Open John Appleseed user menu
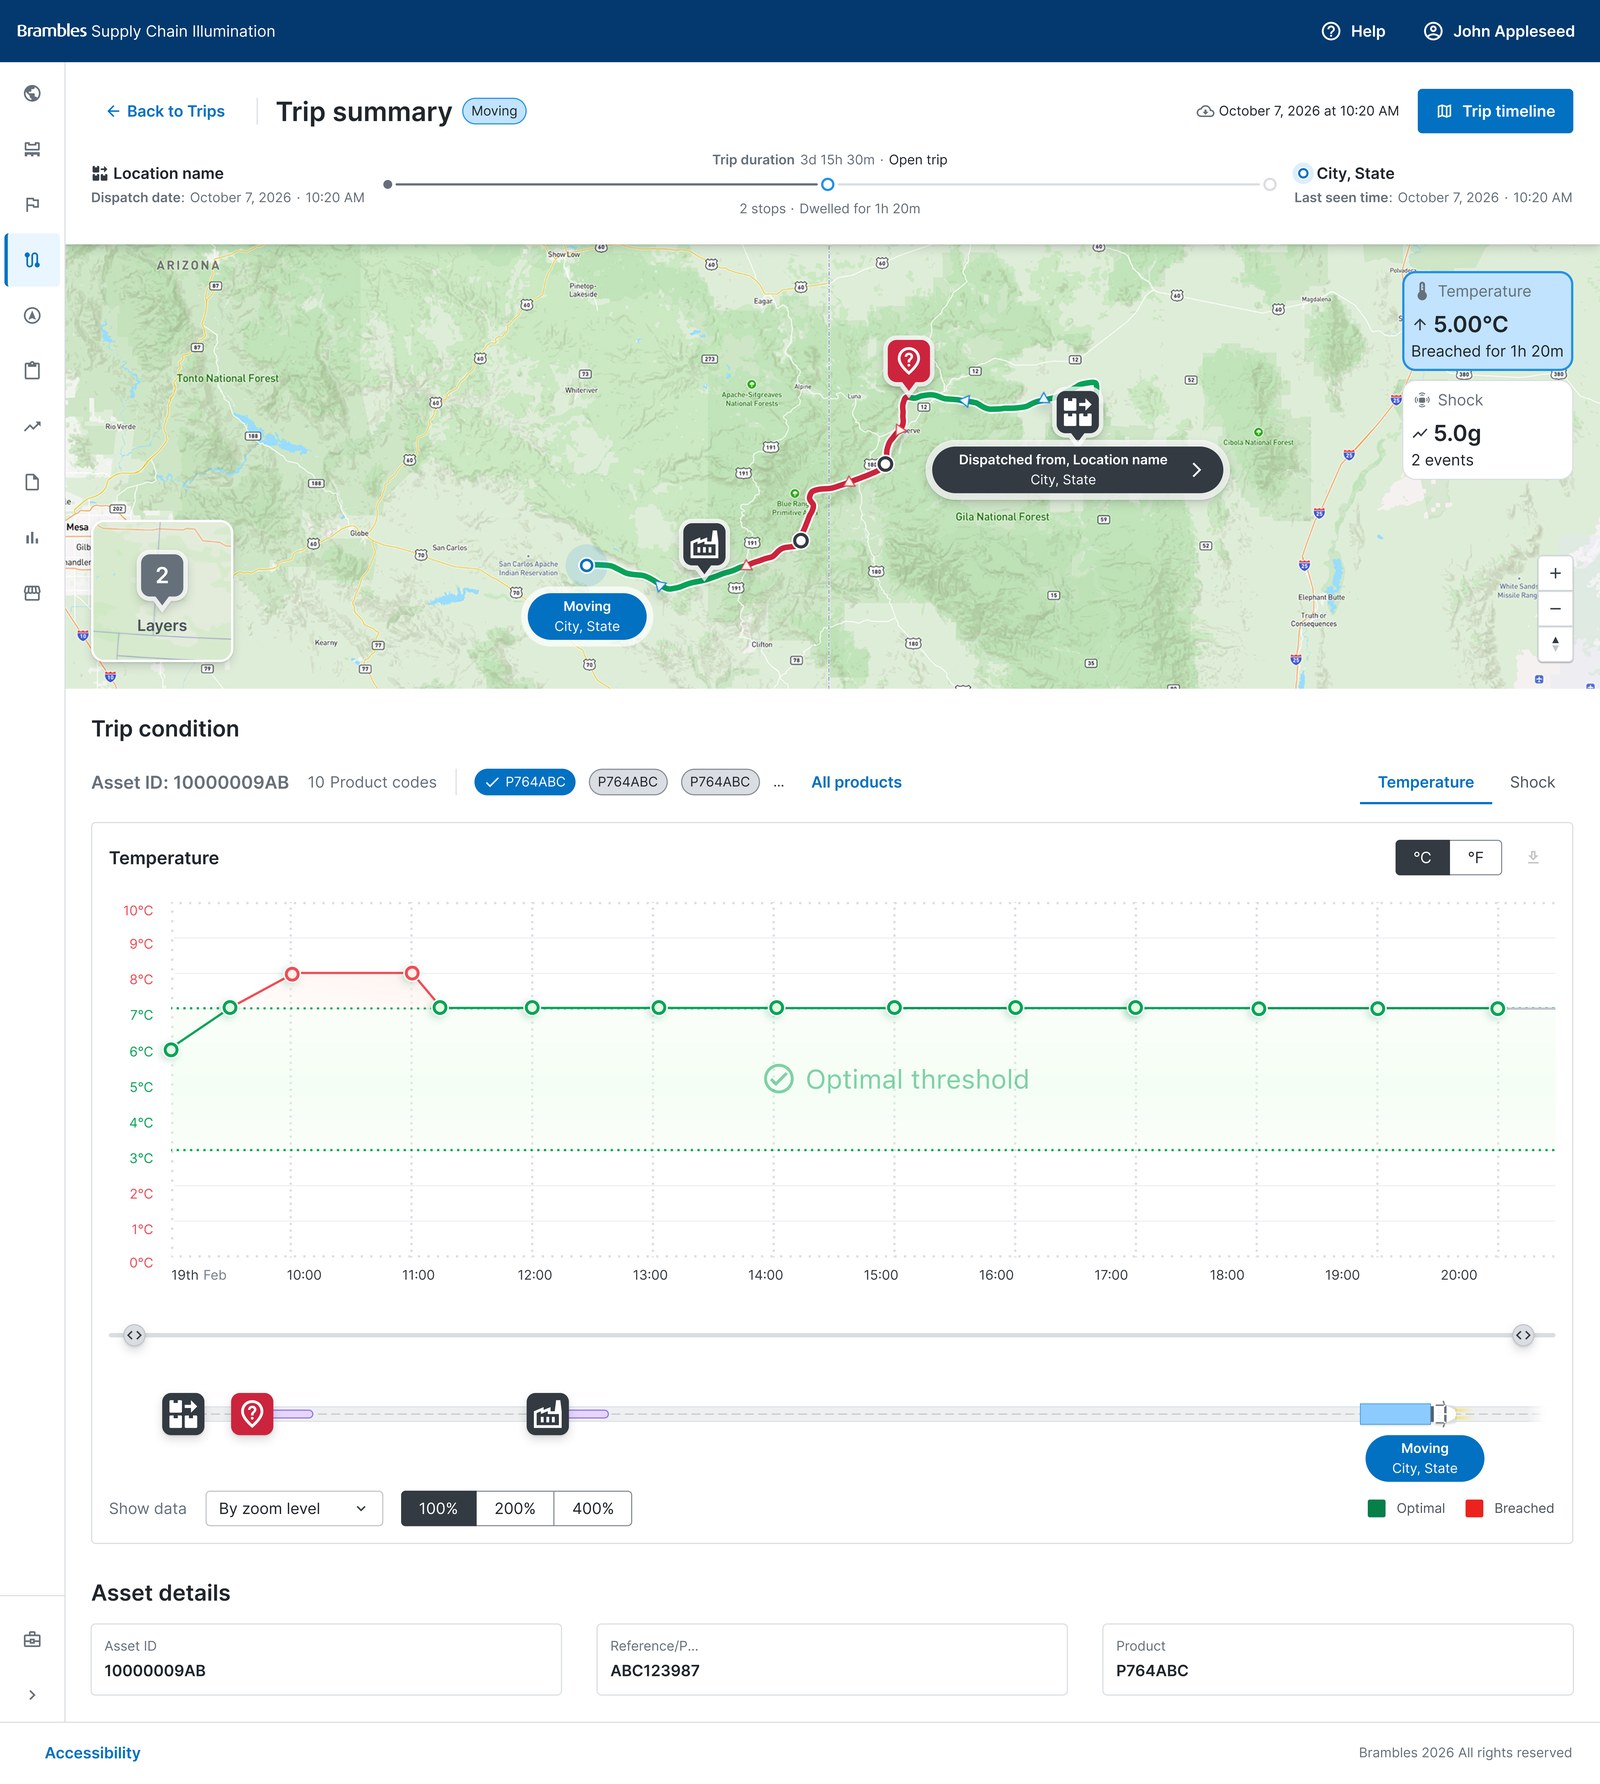This screenshot has height=1784, width=1600. point(1499,31)
